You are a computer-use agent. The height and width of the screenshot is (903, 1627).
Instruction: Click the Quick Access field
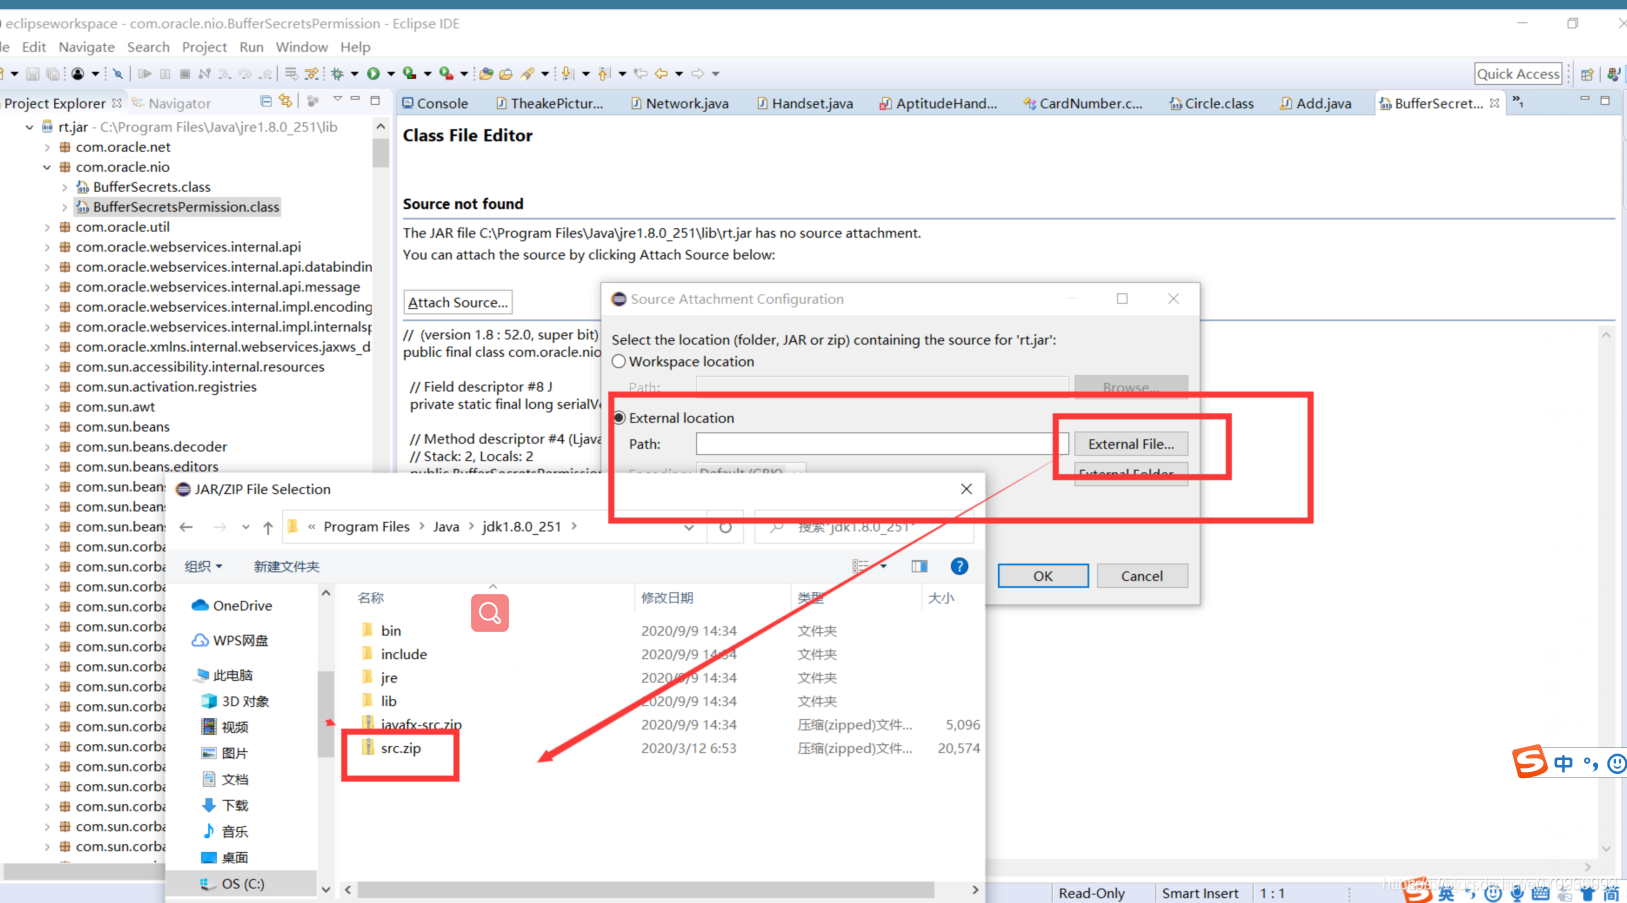pos(1518,74)
